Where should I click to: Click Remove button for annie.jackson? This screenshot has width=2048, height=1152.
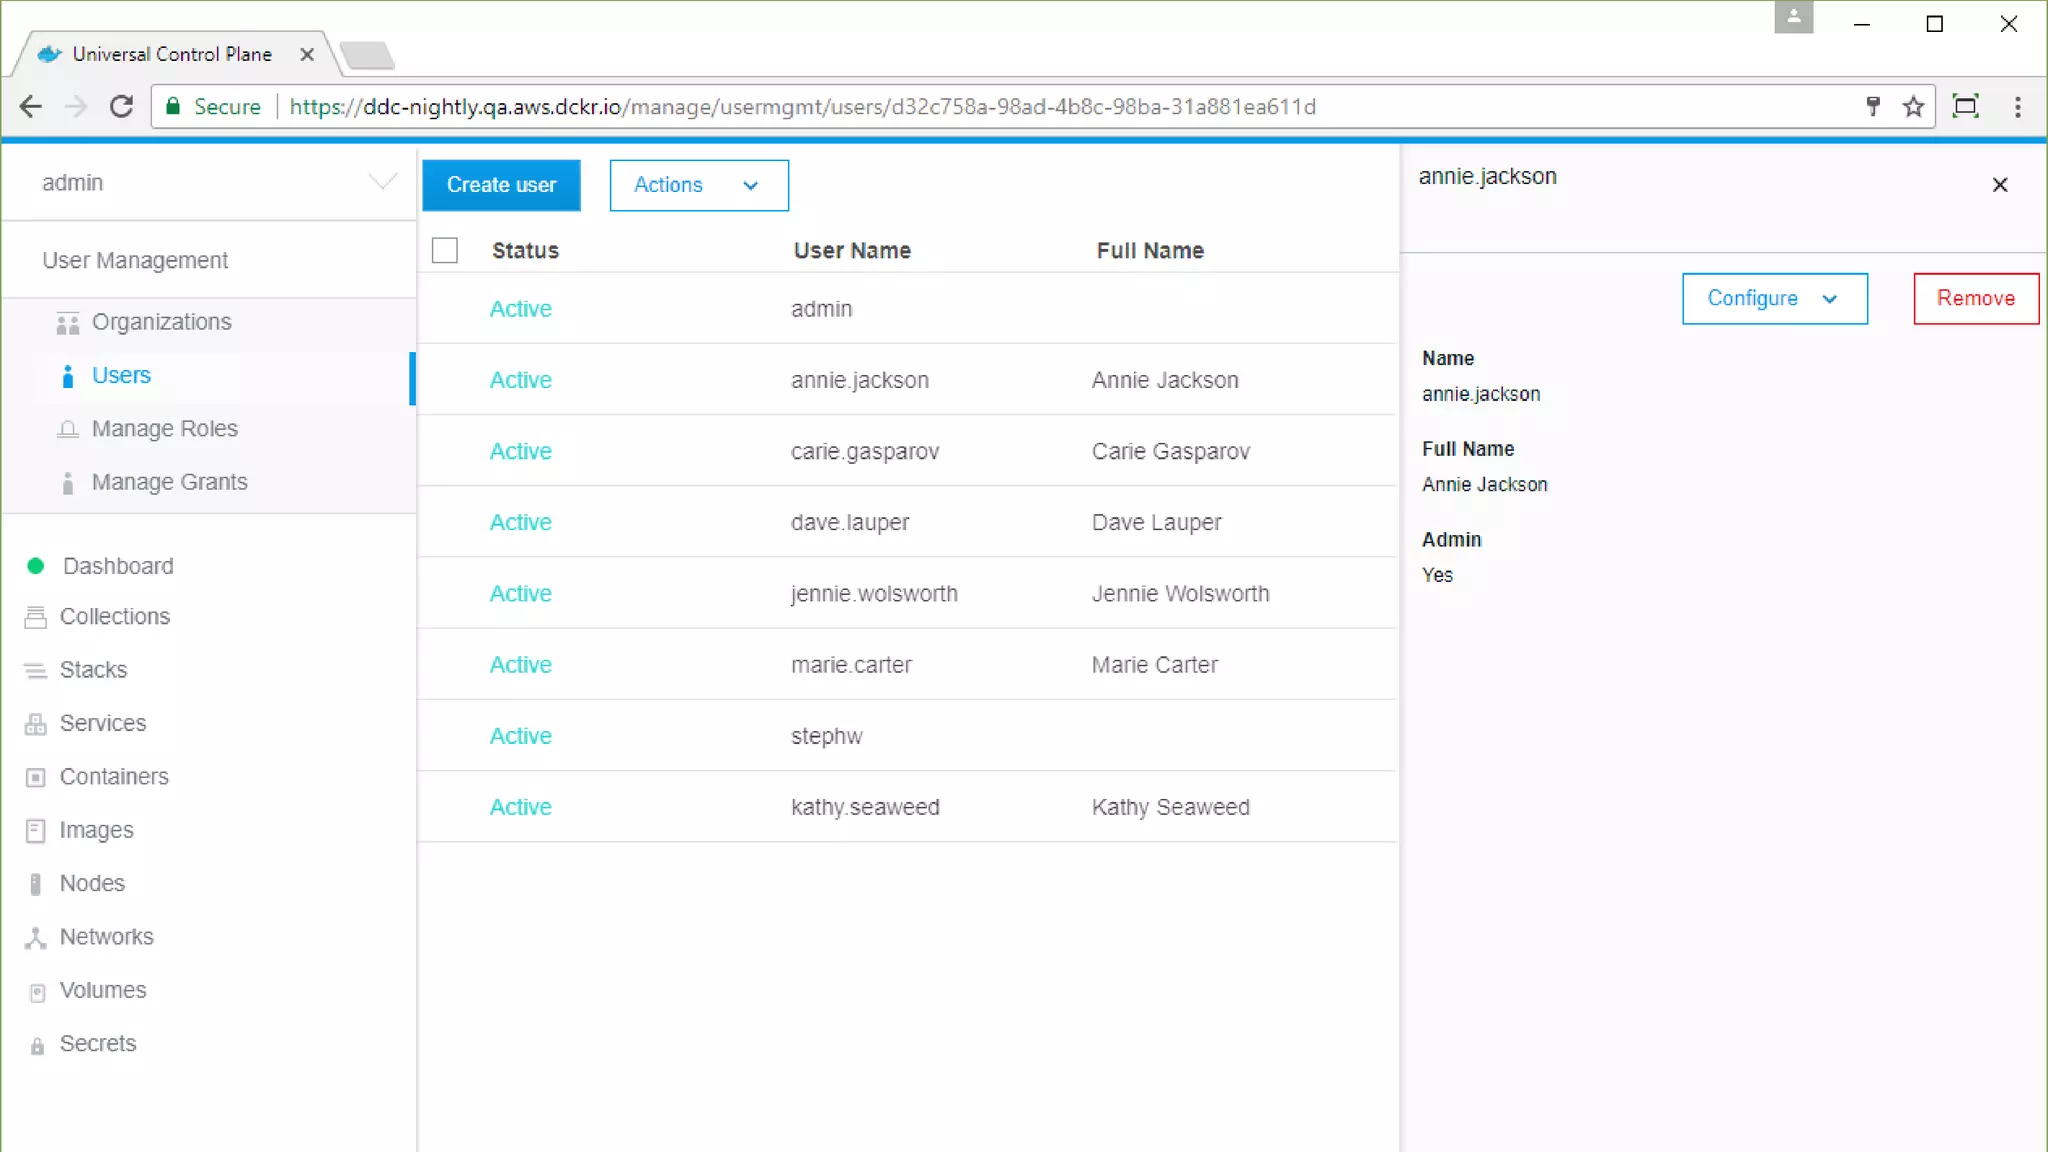pyautogui.click(x=1975, y=298)
